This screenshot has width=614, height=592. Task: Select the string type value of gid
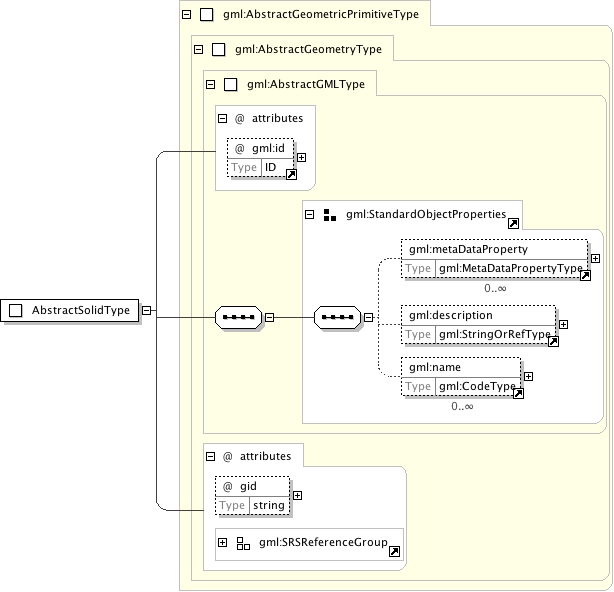pos(269,505)
